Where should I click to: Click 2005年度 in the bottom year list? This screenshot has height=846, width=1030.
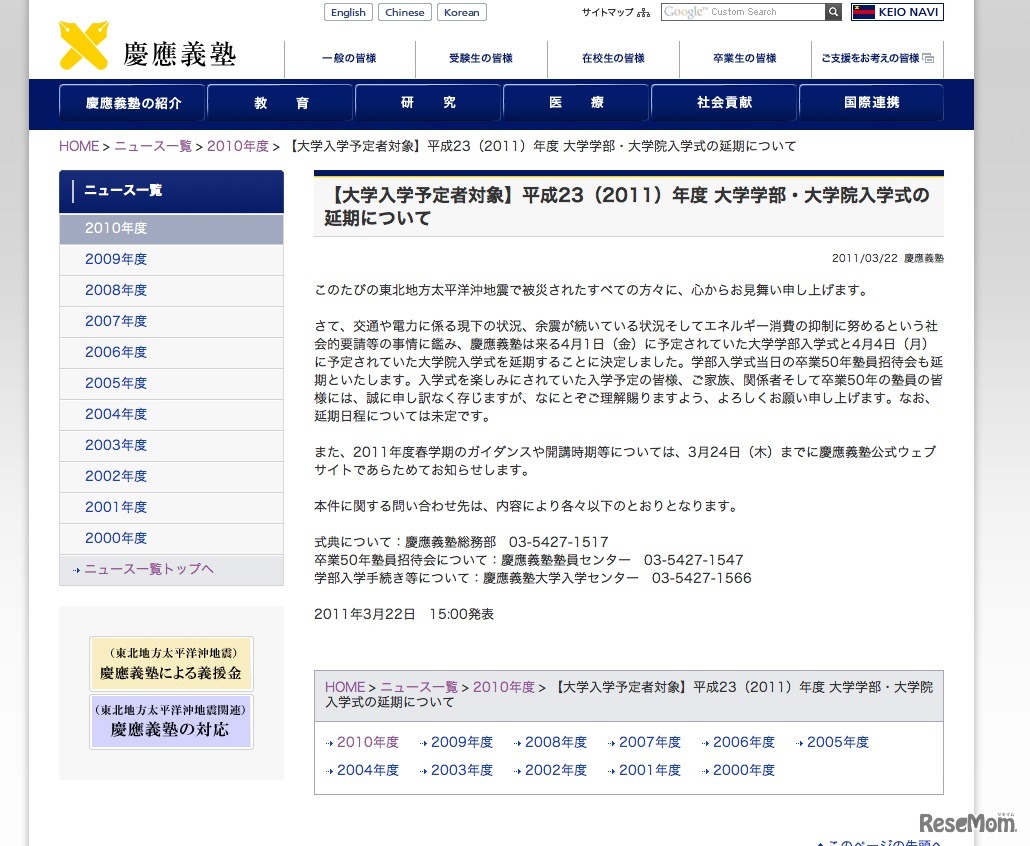coord(838,742)
